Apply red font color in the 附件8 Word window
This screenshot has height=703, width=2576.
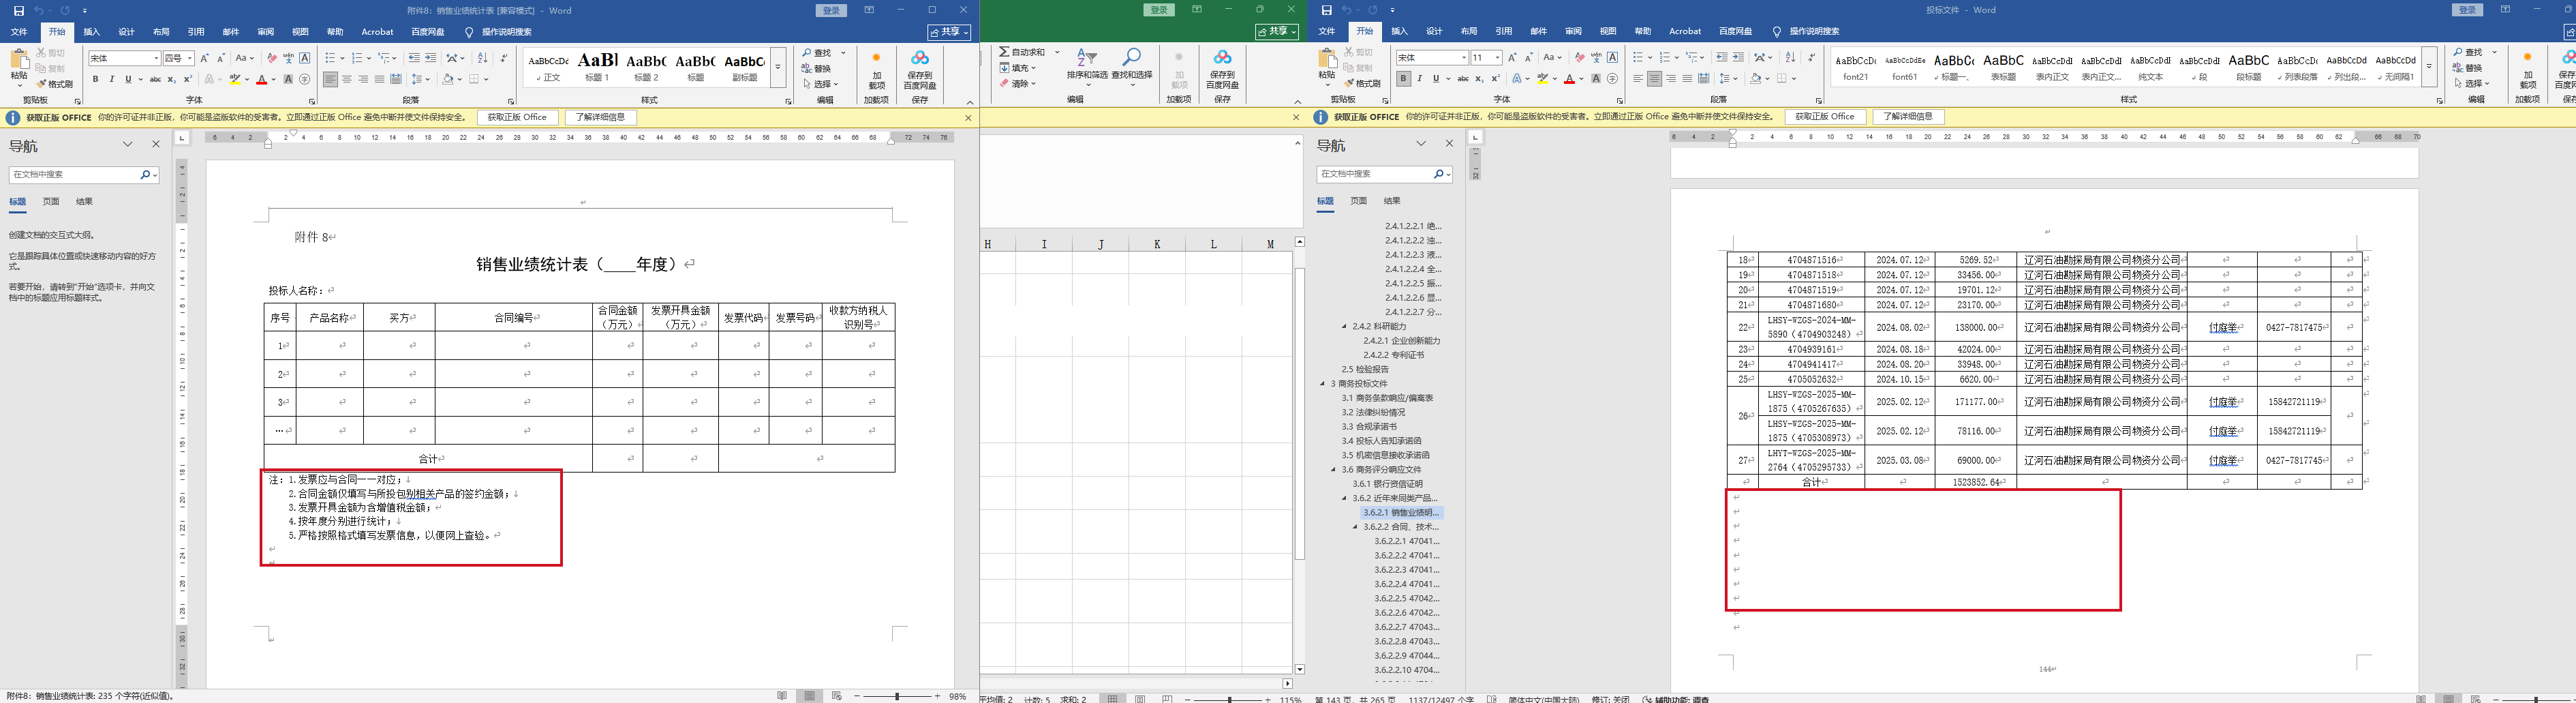coord(262,79)
